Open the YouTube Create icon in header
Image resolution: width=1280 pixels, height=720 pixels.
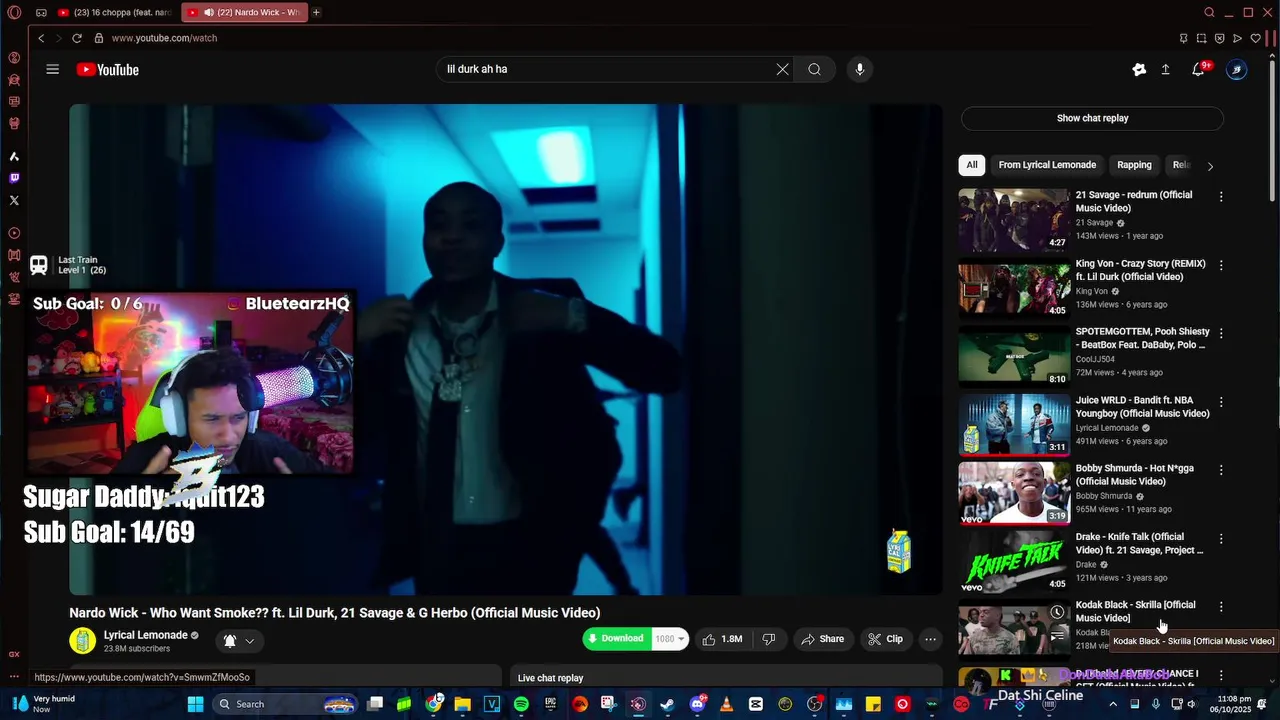(1138, 69)
